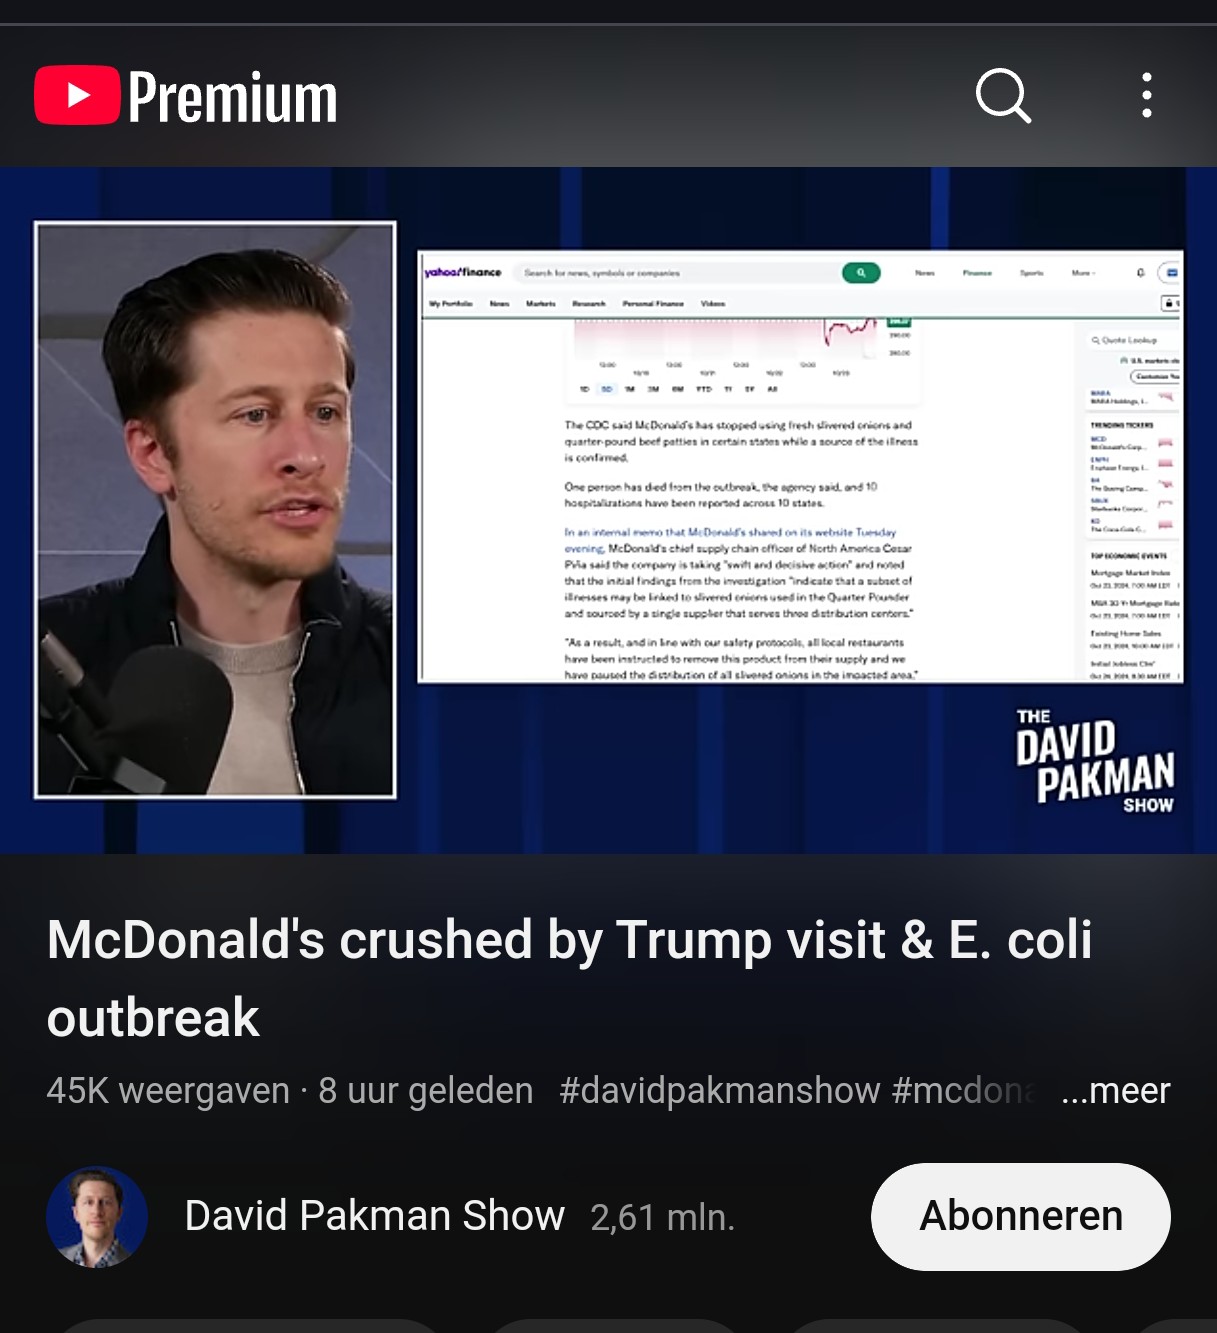
Task: Expand description with ...meer
Action: click(1116, 1091)
